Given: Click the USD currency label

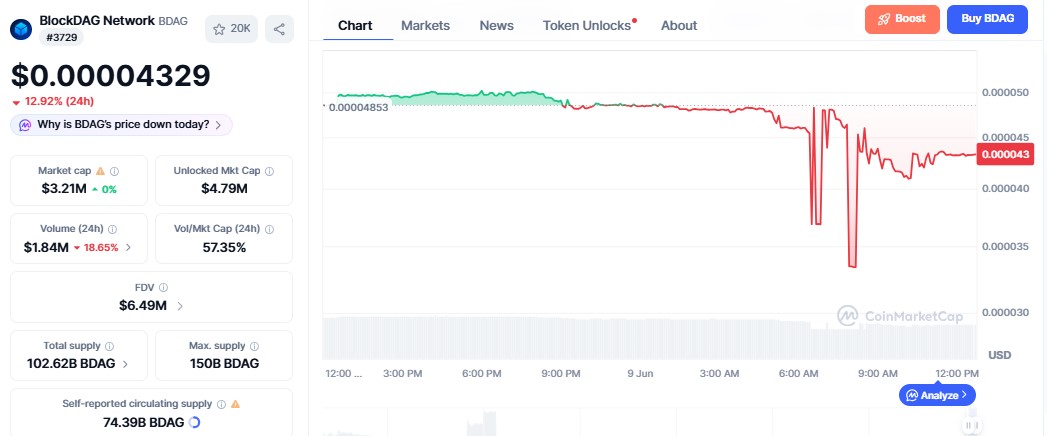Looking at the screenshot, I should click(x=1000, y=355).
